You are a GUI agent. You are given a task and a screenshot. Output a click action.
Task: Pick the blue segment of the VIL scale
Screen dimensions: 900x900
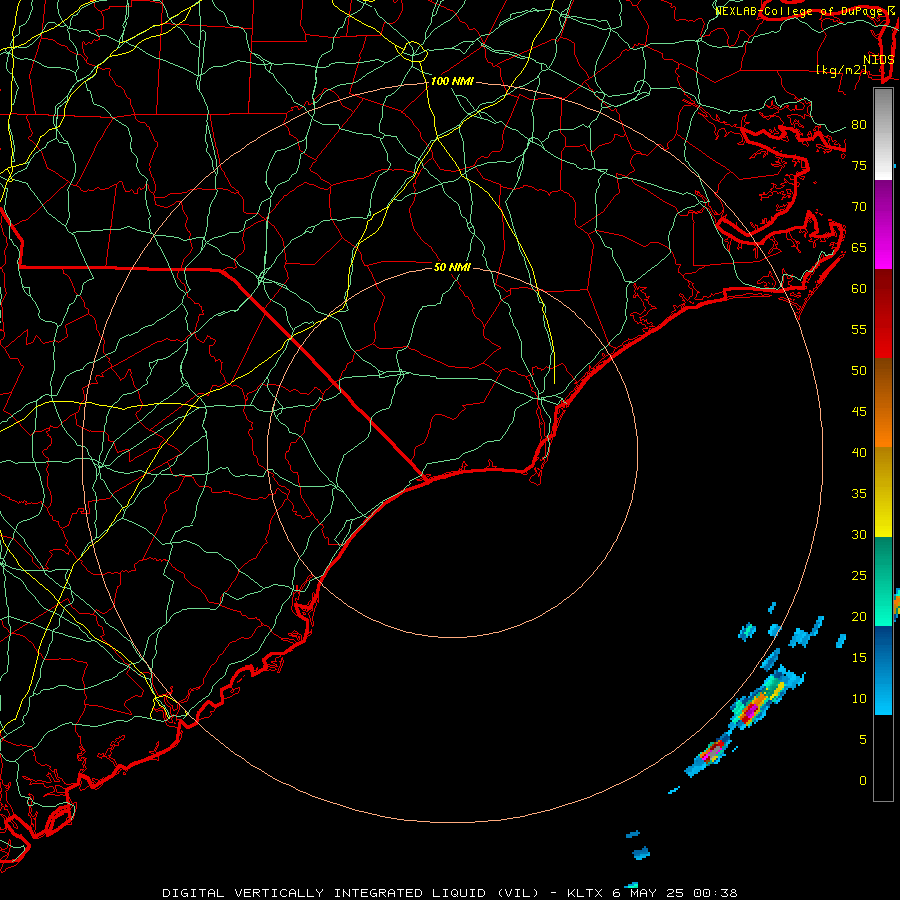click(x=883, y=670)
